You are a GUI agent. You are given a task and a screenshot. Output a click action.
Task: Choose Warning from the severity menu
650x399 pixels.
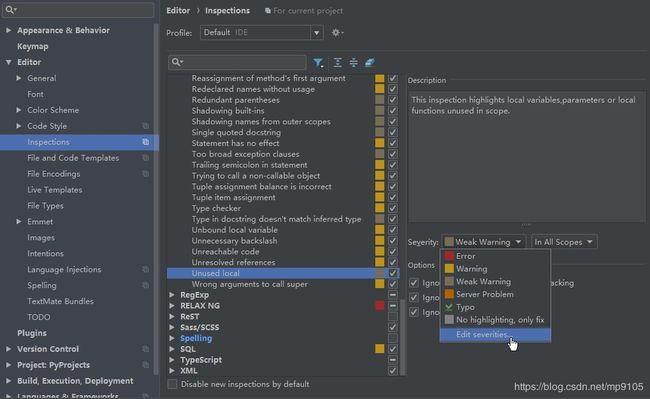pyautogui.click(x=495, y=269)
